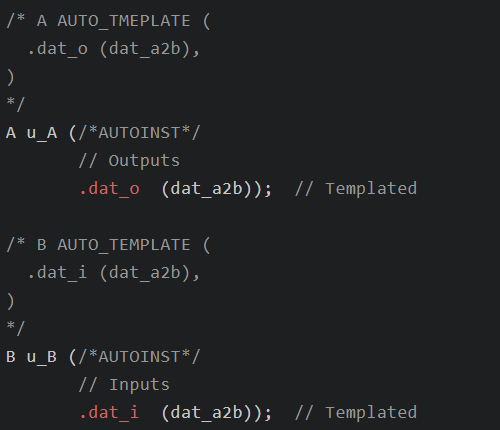
Task: Click the '// Outputs' comment line
Action: 129,161
